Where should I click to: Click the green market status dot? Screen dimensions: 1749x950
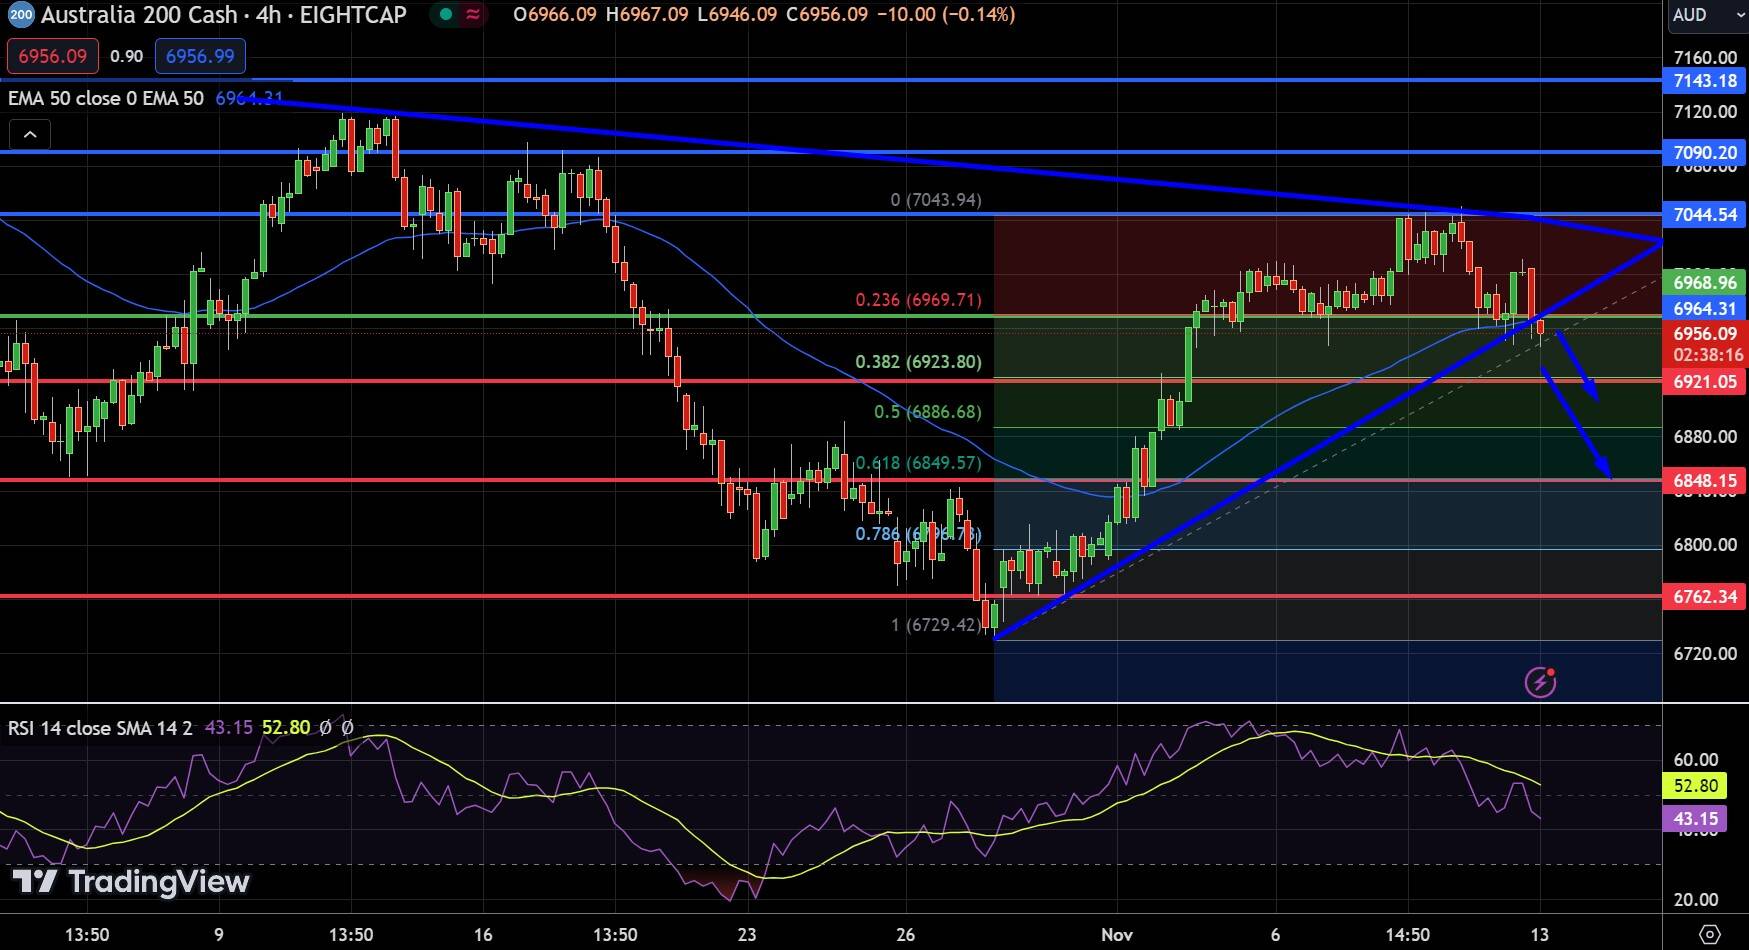445,14
